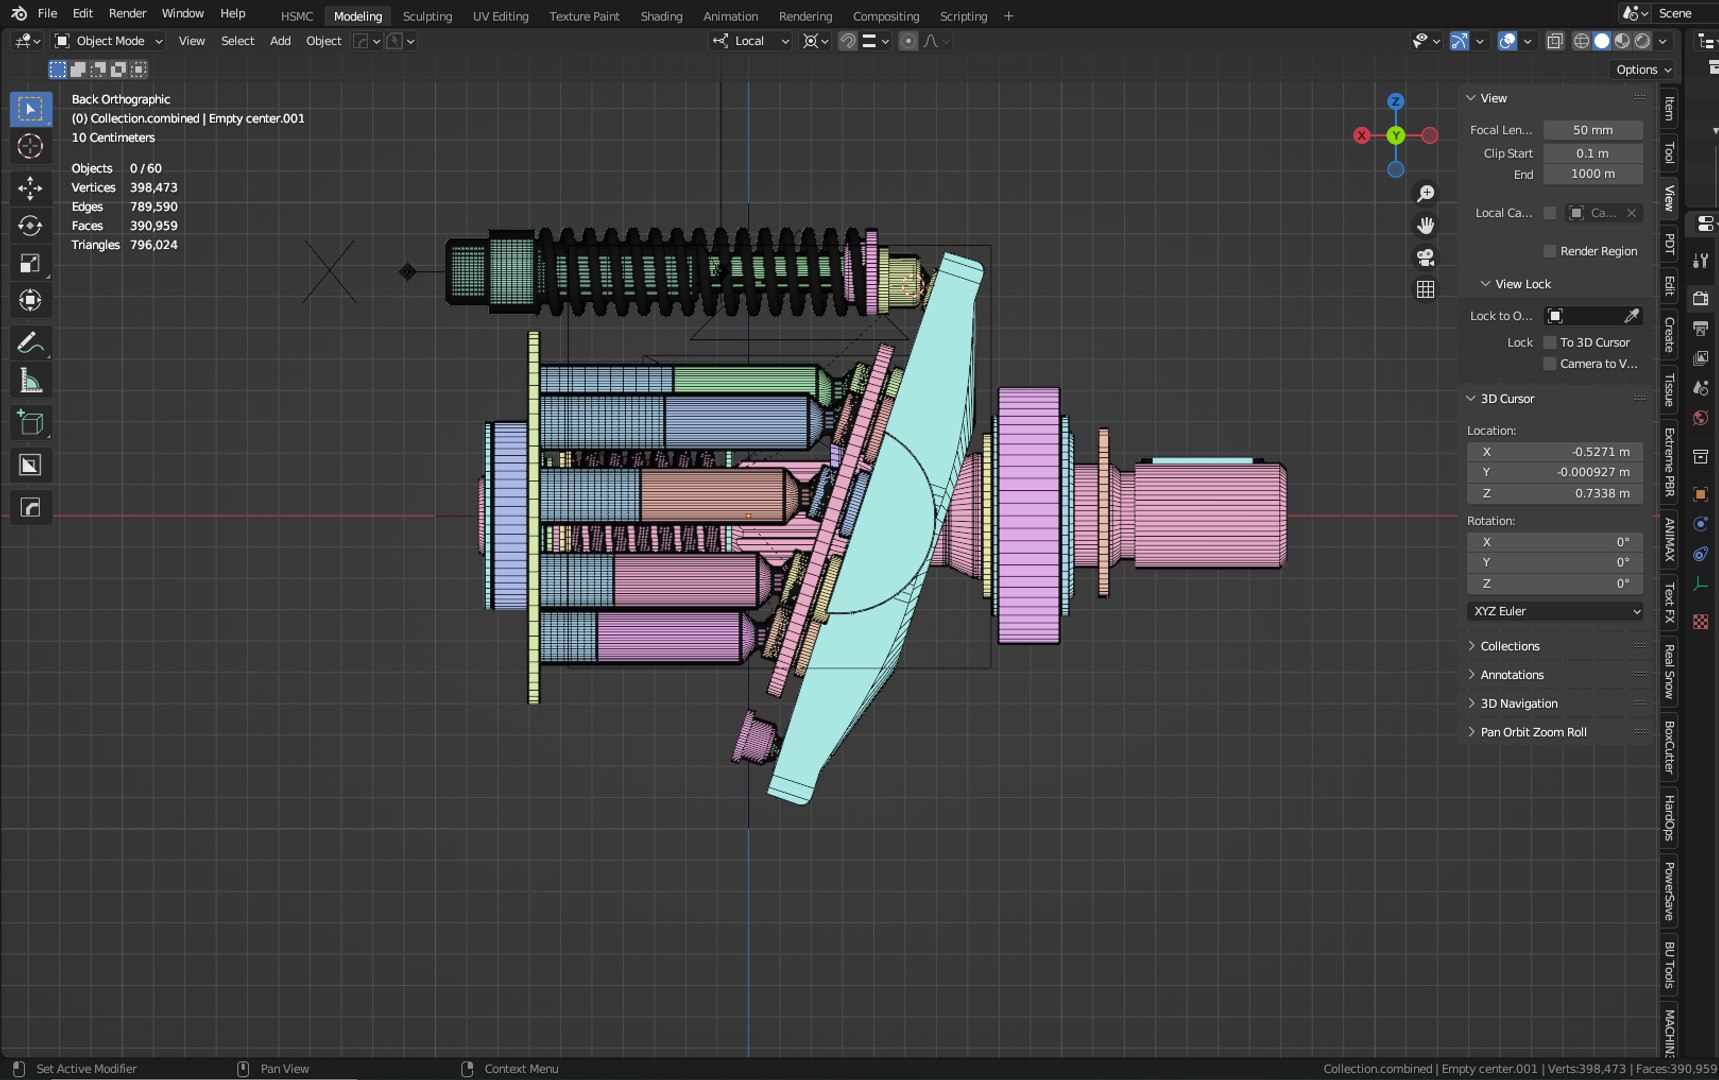Pick the Scale tool
This screenshot has width=1719, height=1080.
30,263
